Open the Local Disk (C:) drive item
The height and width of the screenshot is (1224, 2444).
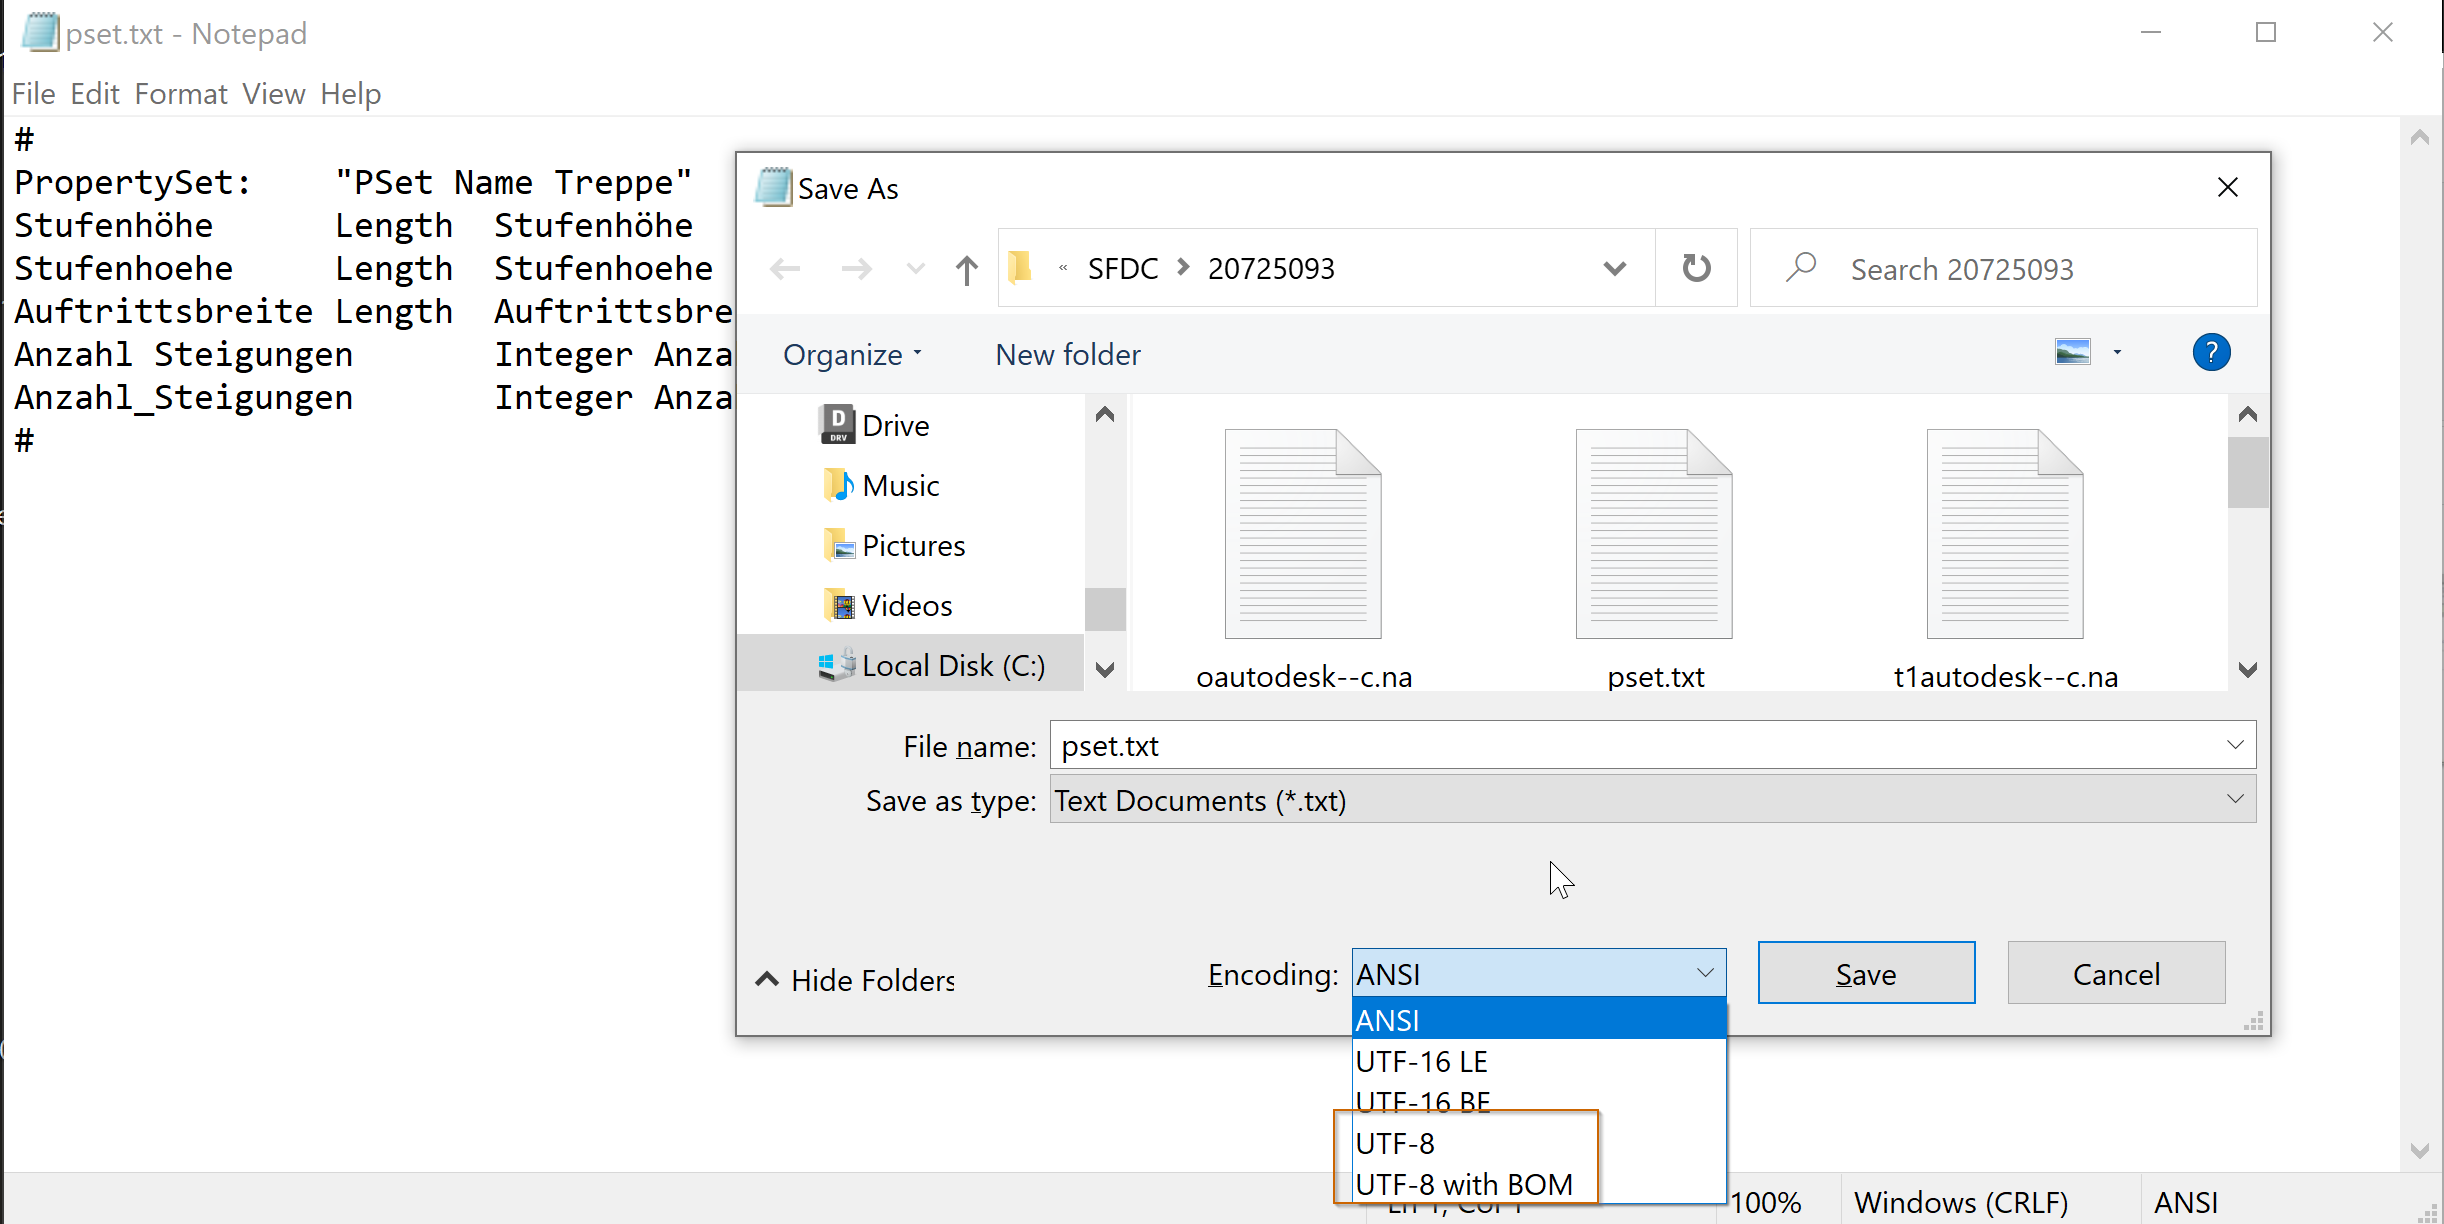[952, 666]
